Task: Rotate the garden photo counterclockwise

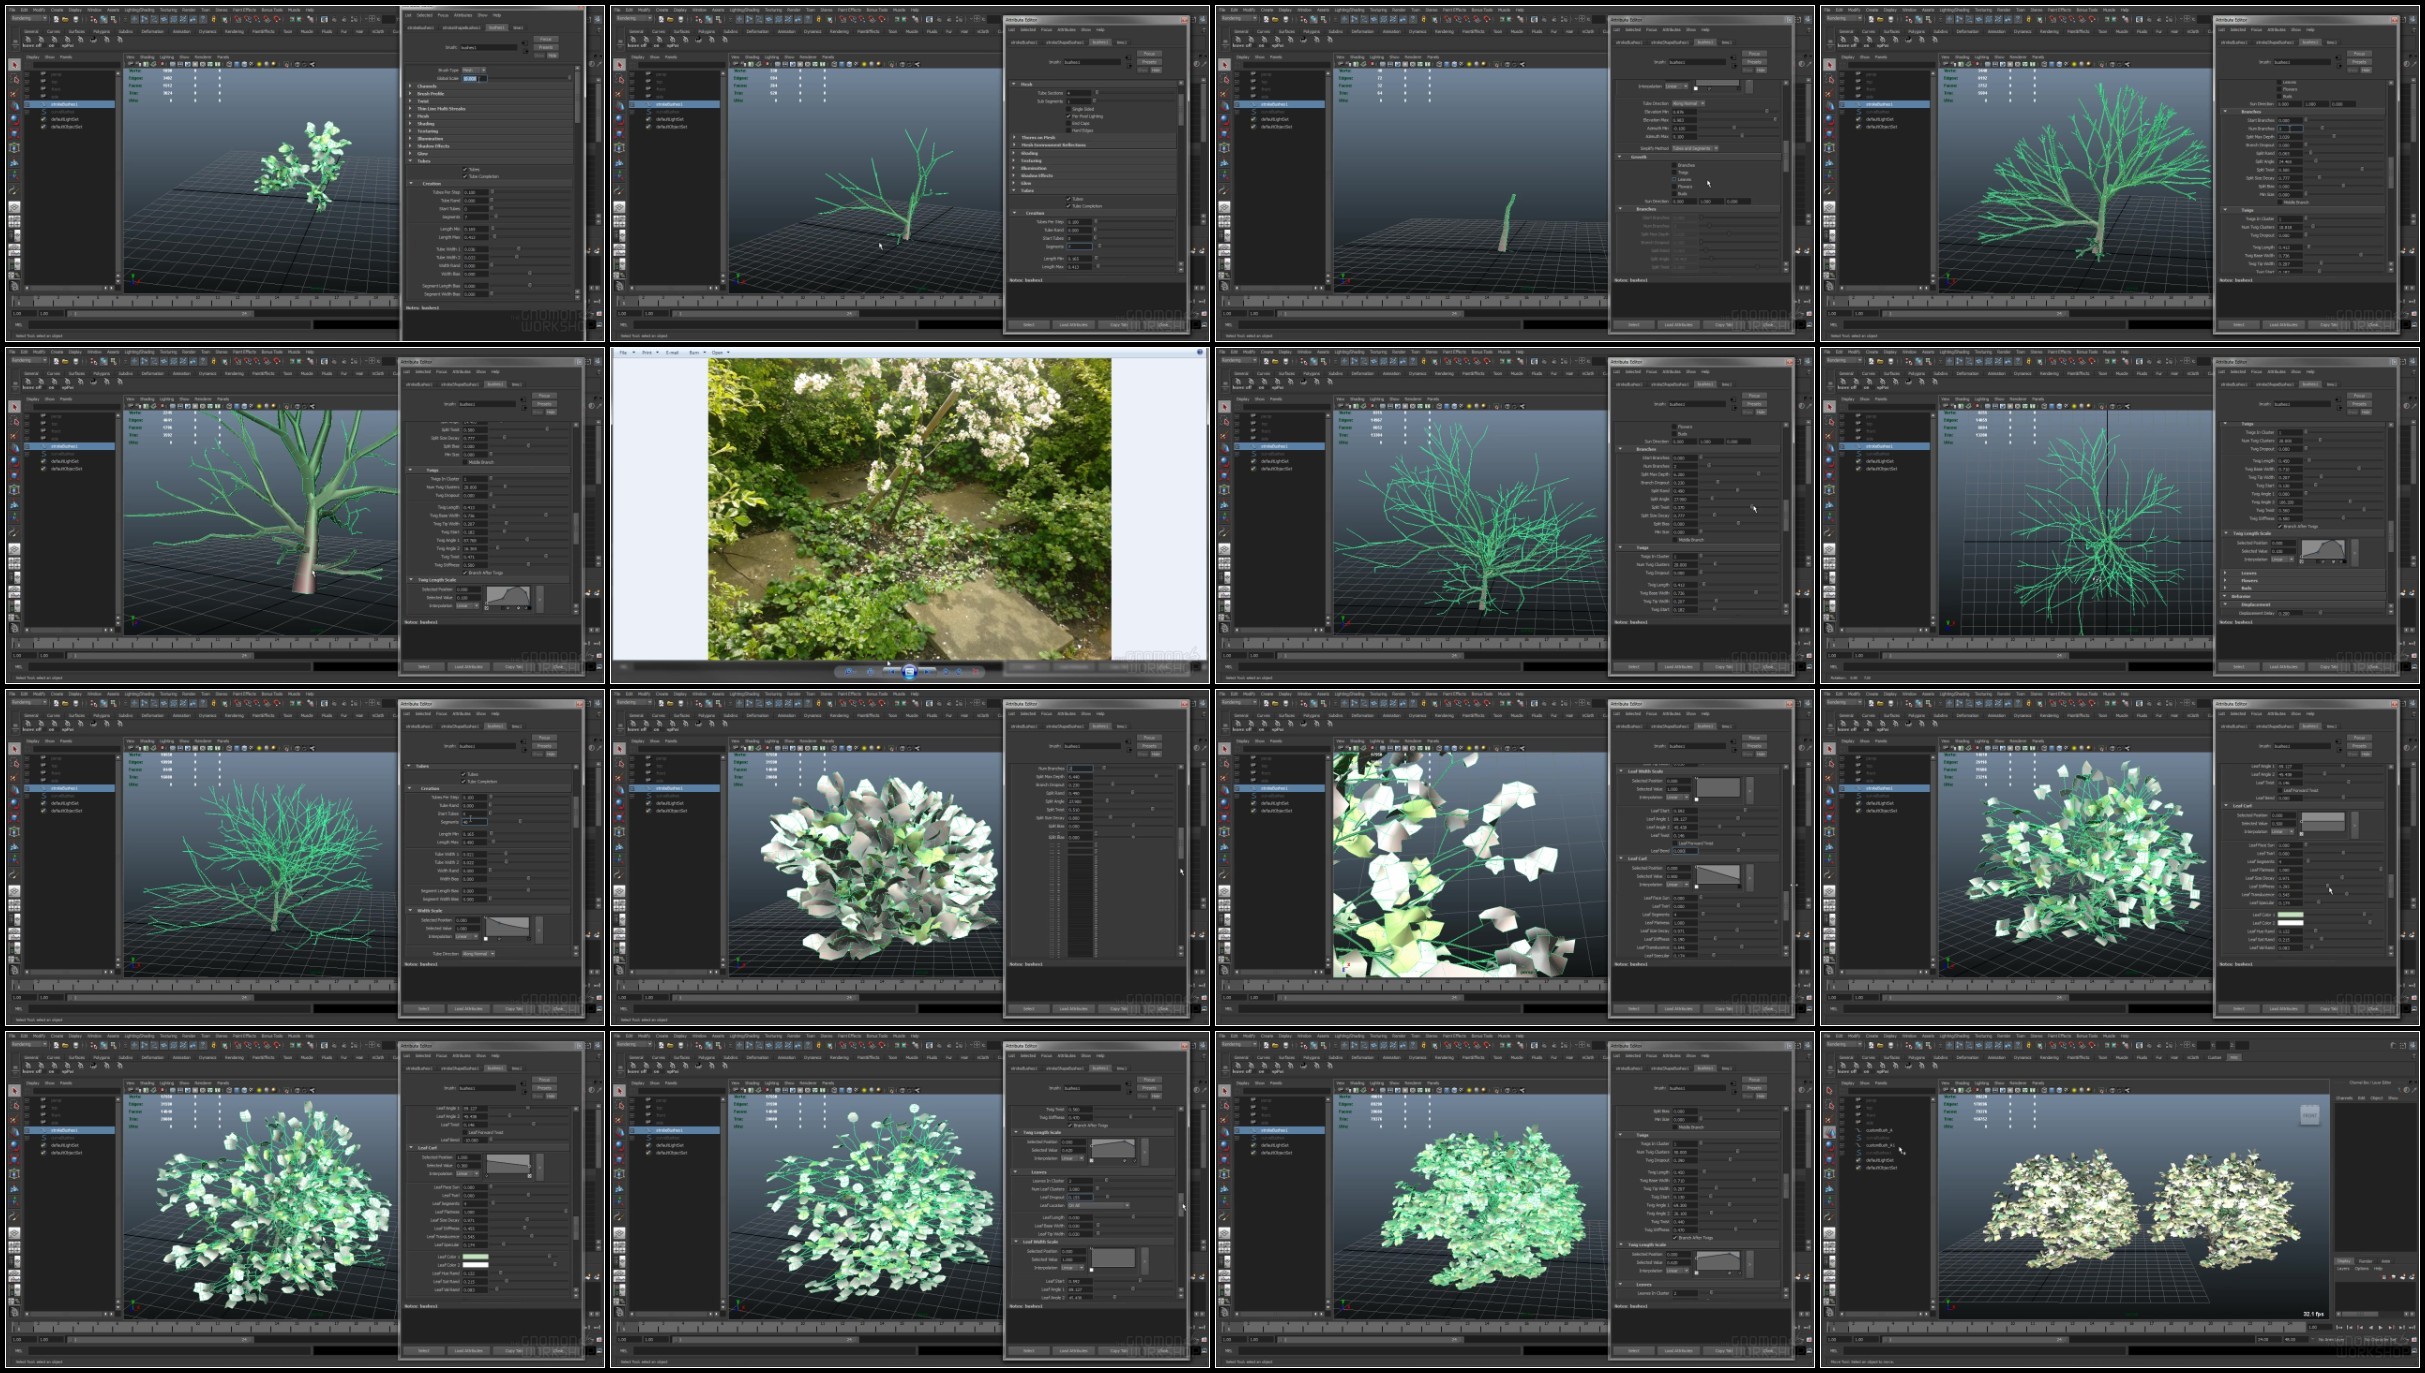Action: point(946,672)
